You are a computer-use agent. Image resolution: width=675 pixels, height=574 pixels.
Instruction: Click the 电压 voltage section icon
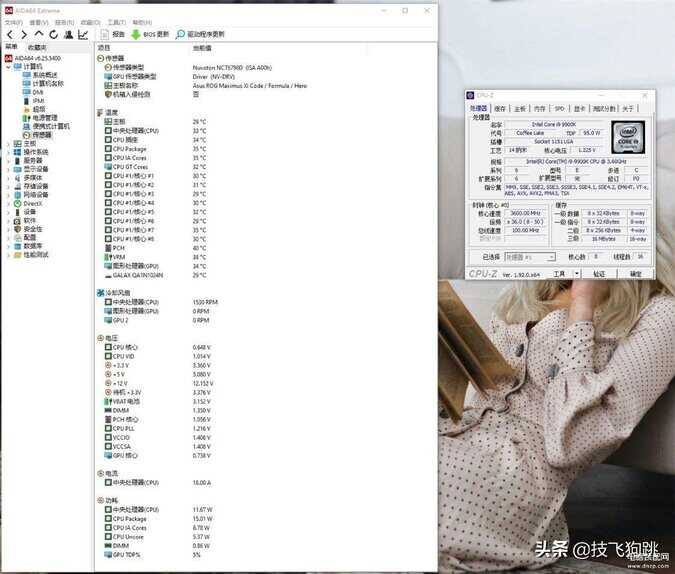(100, 338)
